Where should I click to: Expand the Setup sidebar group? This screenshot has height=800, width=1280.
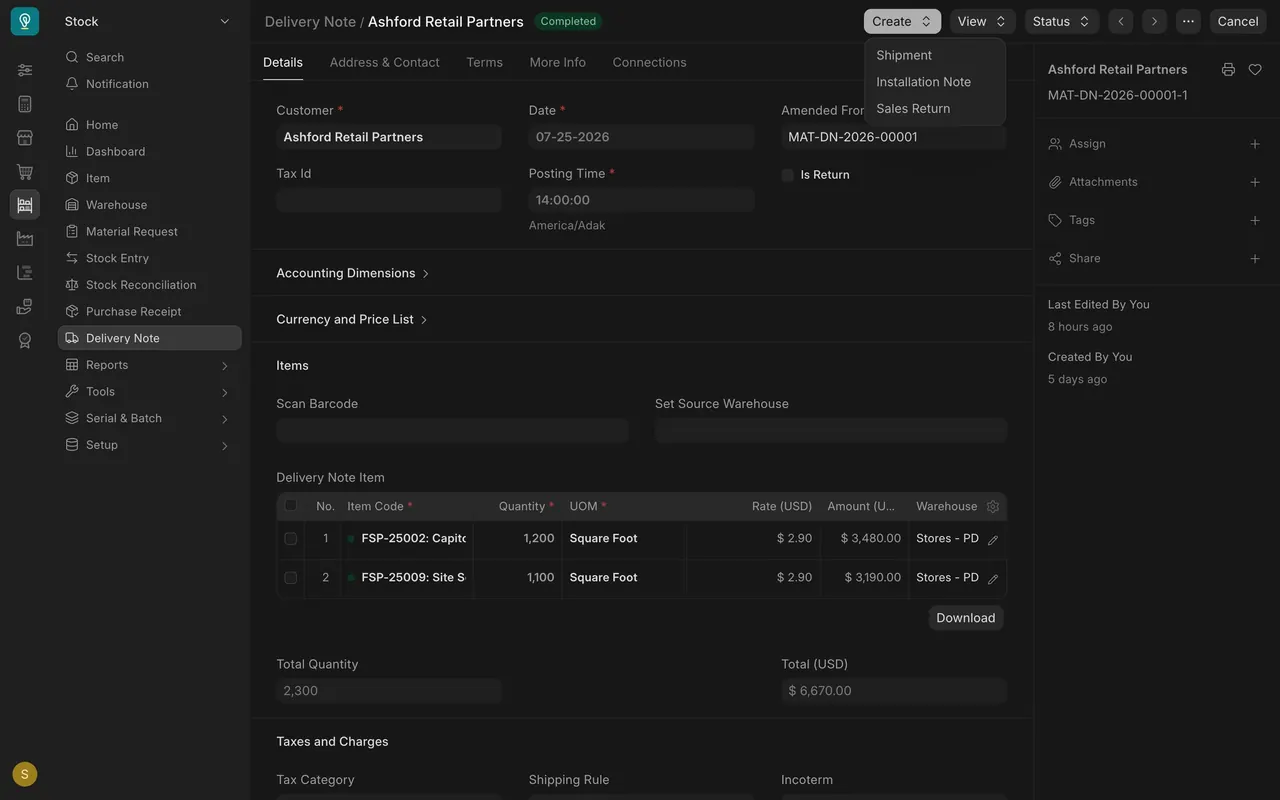150,445
